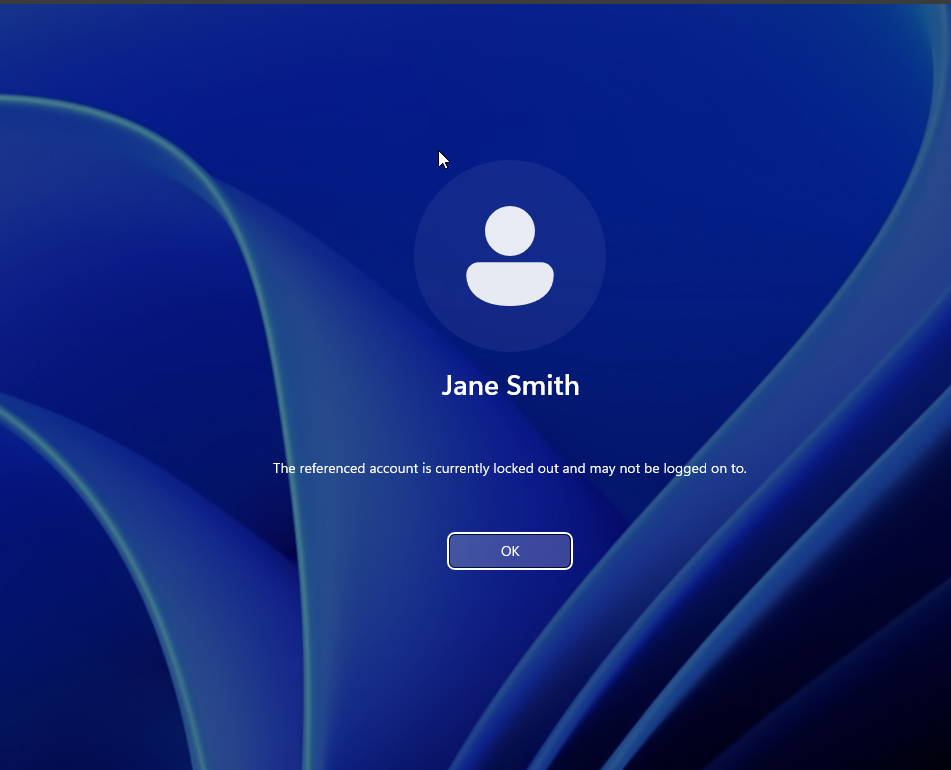This screenshot has width=951, height=770.
Task: Click the highlighted border of the OK button
Action: [x=510, y=532]
